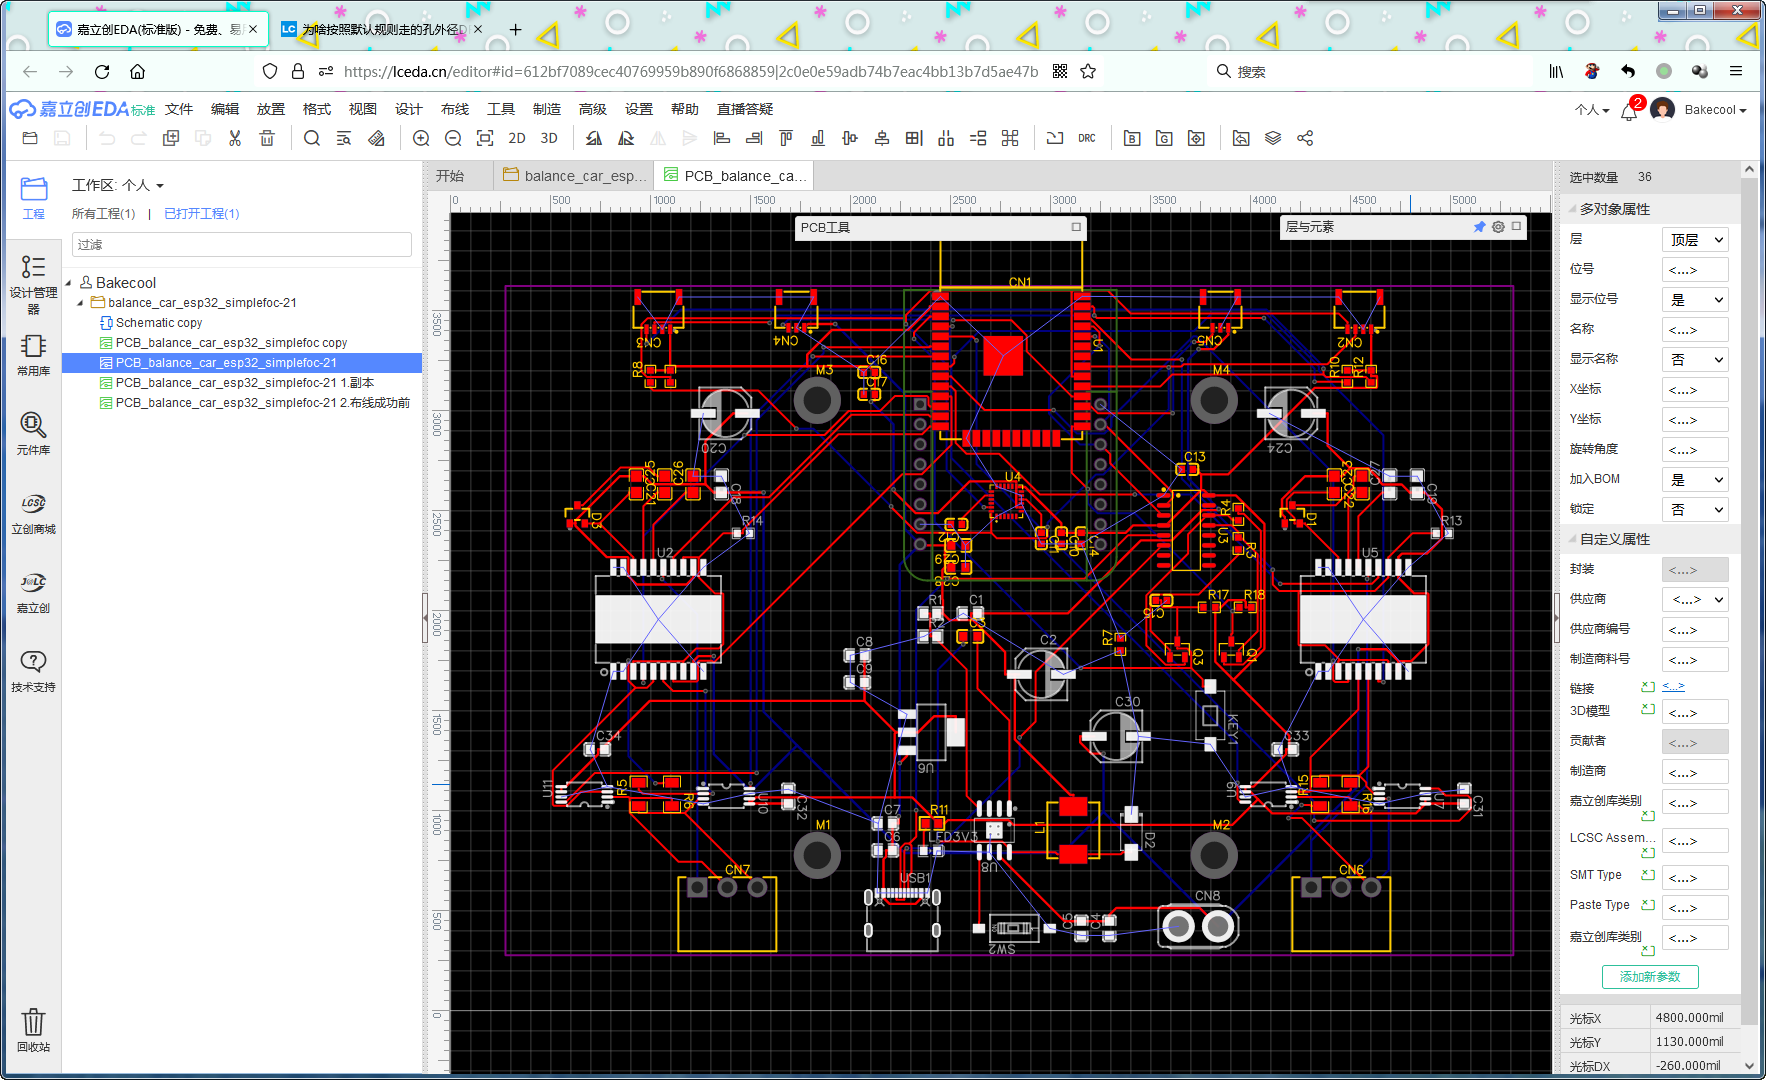
Task: Click the 位号 input field
Action: click(1695, 270)
